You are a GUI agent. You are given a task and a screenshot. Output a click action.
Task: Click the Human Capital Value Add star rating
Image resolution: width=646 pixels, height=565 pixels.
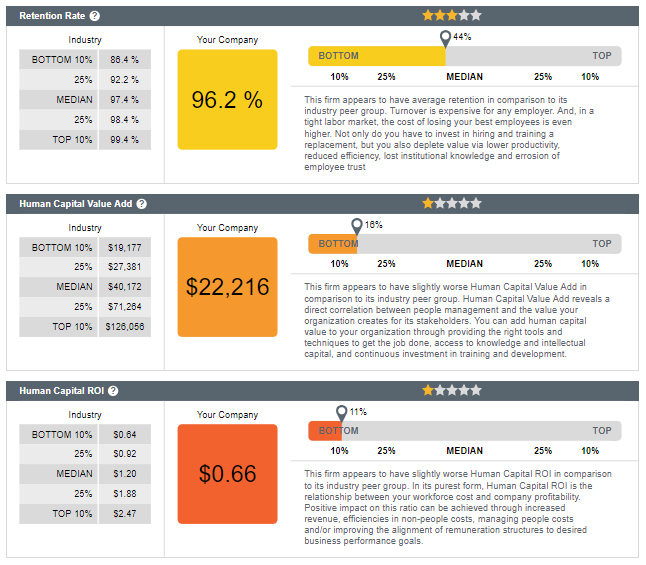click(452, 203)
